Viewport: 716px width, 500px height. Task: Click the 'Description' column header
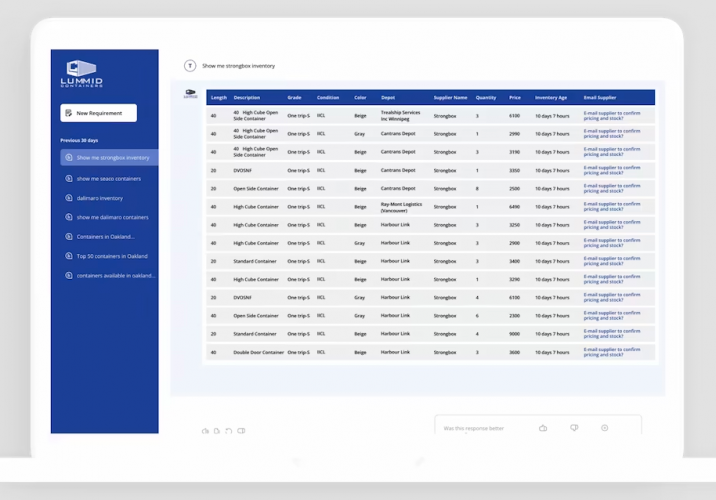point(247,98)
